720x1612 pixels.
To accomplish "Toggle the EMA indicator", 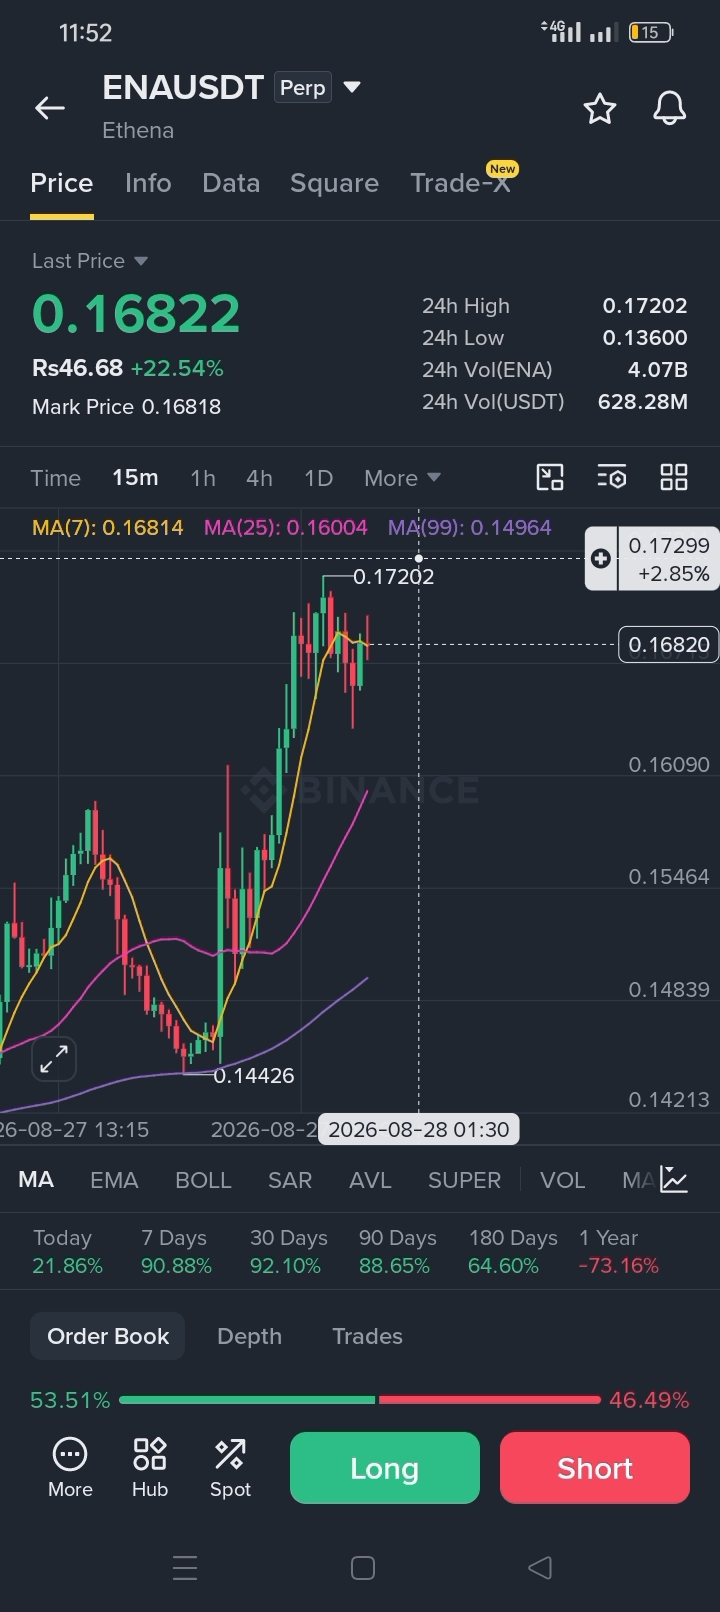I will 114,1180.
